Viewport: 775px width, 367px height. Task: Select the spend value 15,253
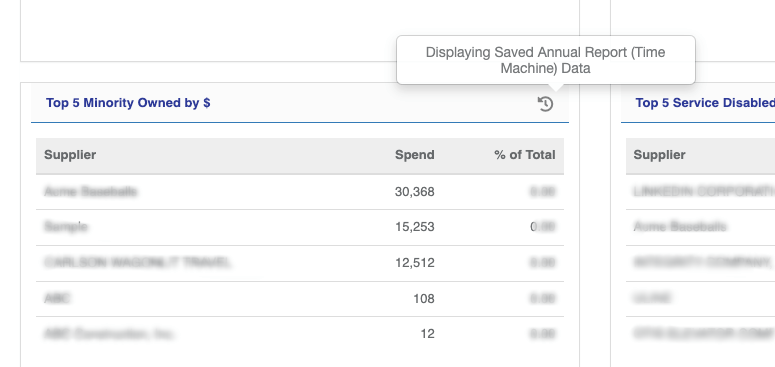[x=414, y=227]
